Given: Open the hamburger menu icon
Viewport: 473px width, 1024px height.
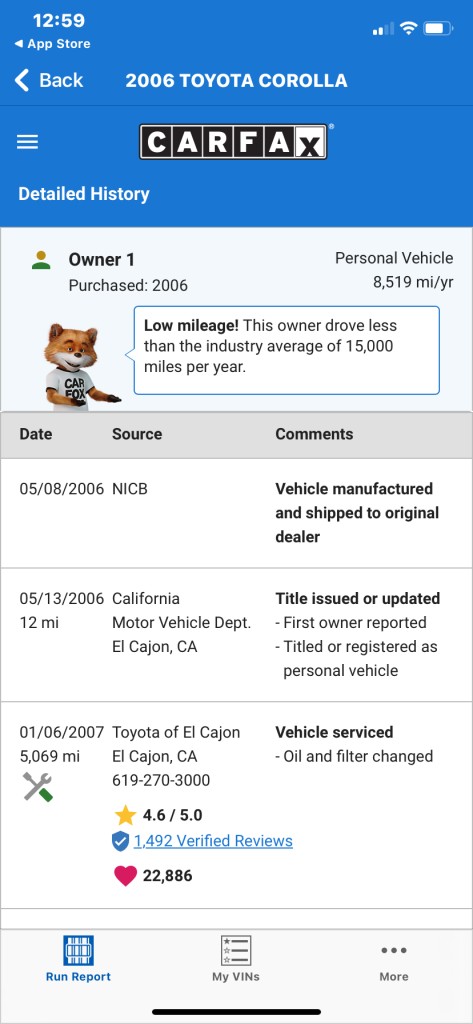Looking at the screenshot, I should point(27,142).
